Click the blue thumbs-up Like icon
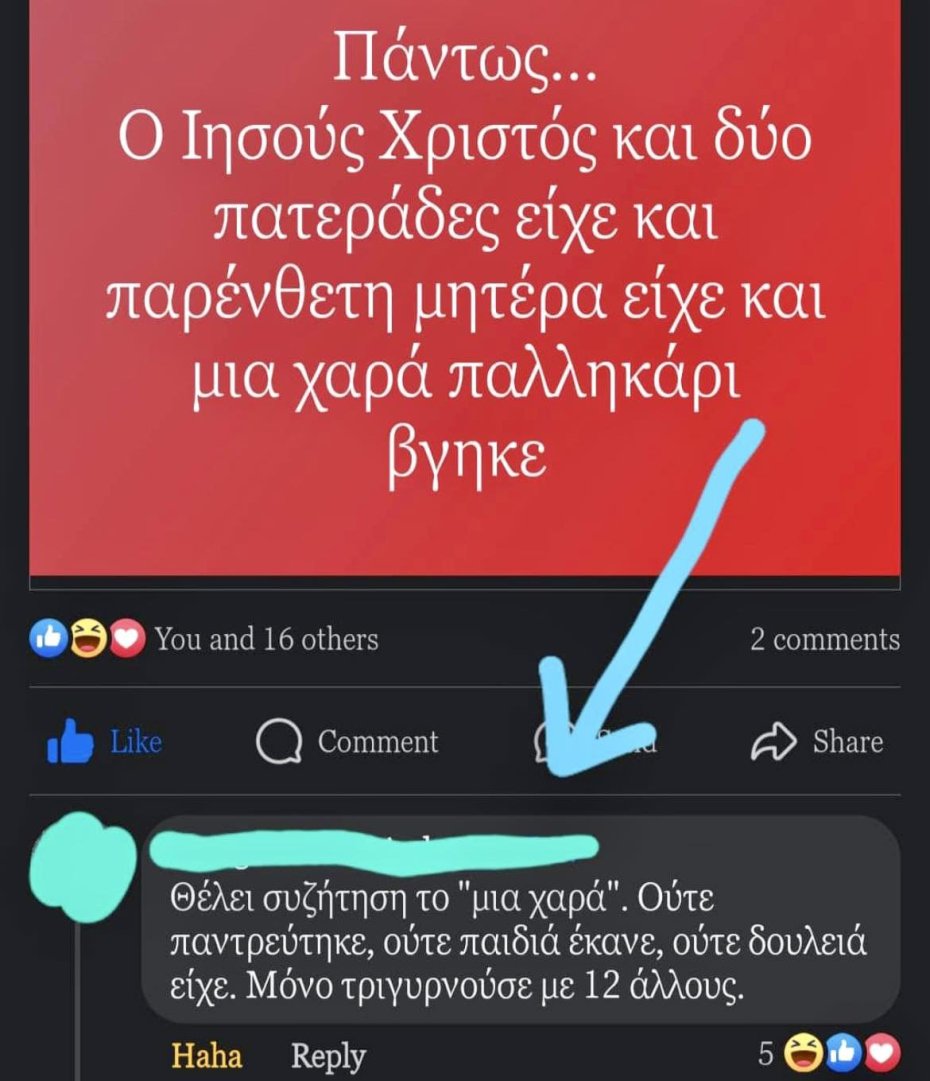This screenshot has height=1081, width=930. point(70,741)
